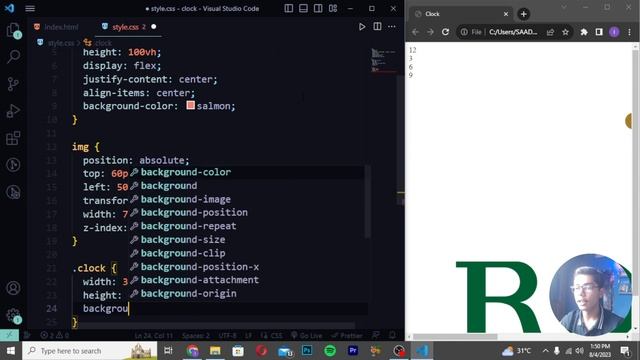Share the page from Chrome address bar
The image size is (640, 360).
tap(550, 32)
